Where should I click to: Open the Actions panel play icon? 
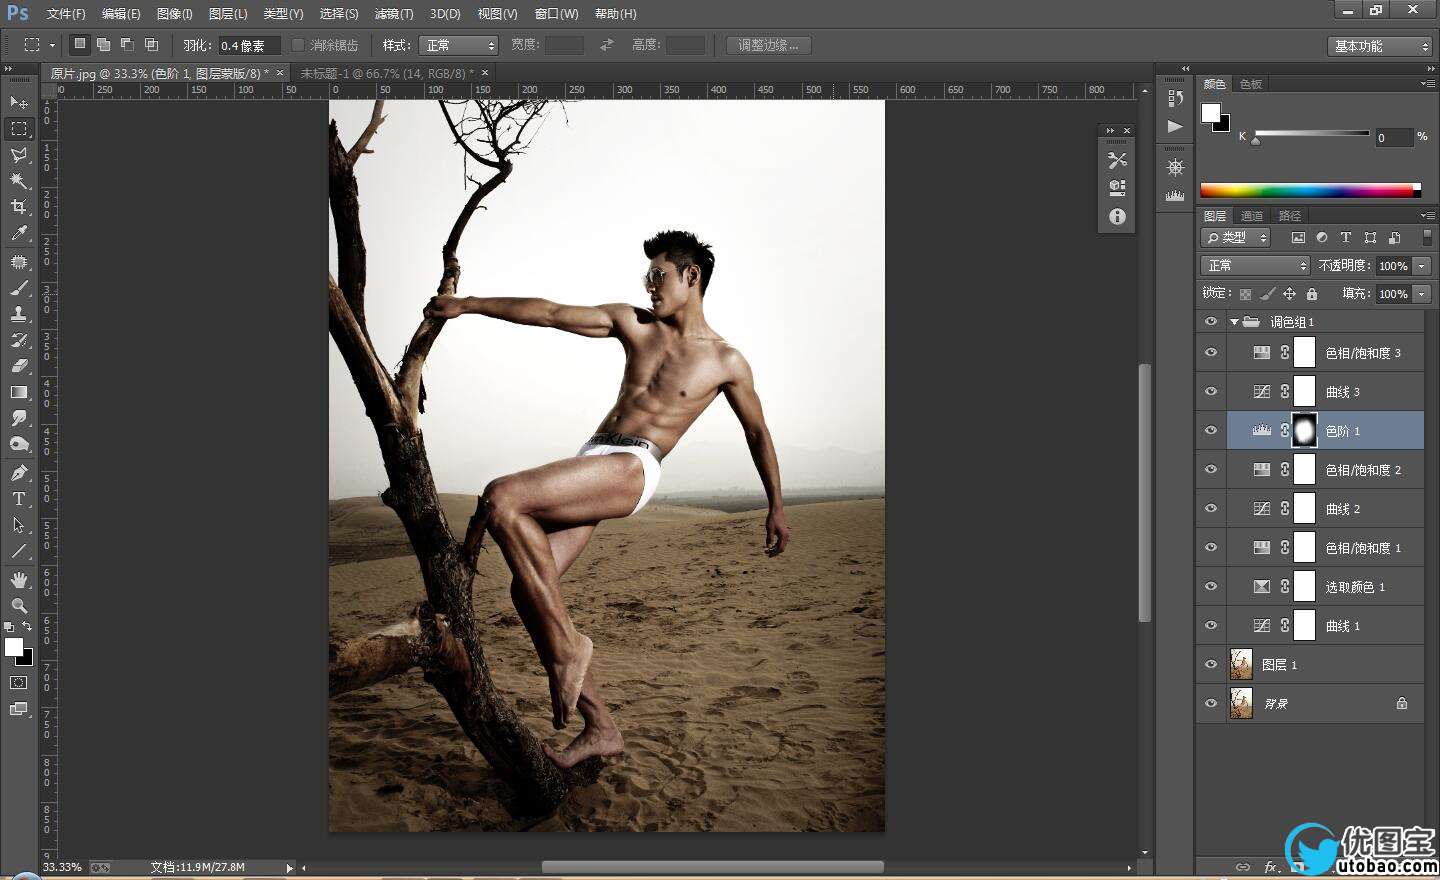1175,126
